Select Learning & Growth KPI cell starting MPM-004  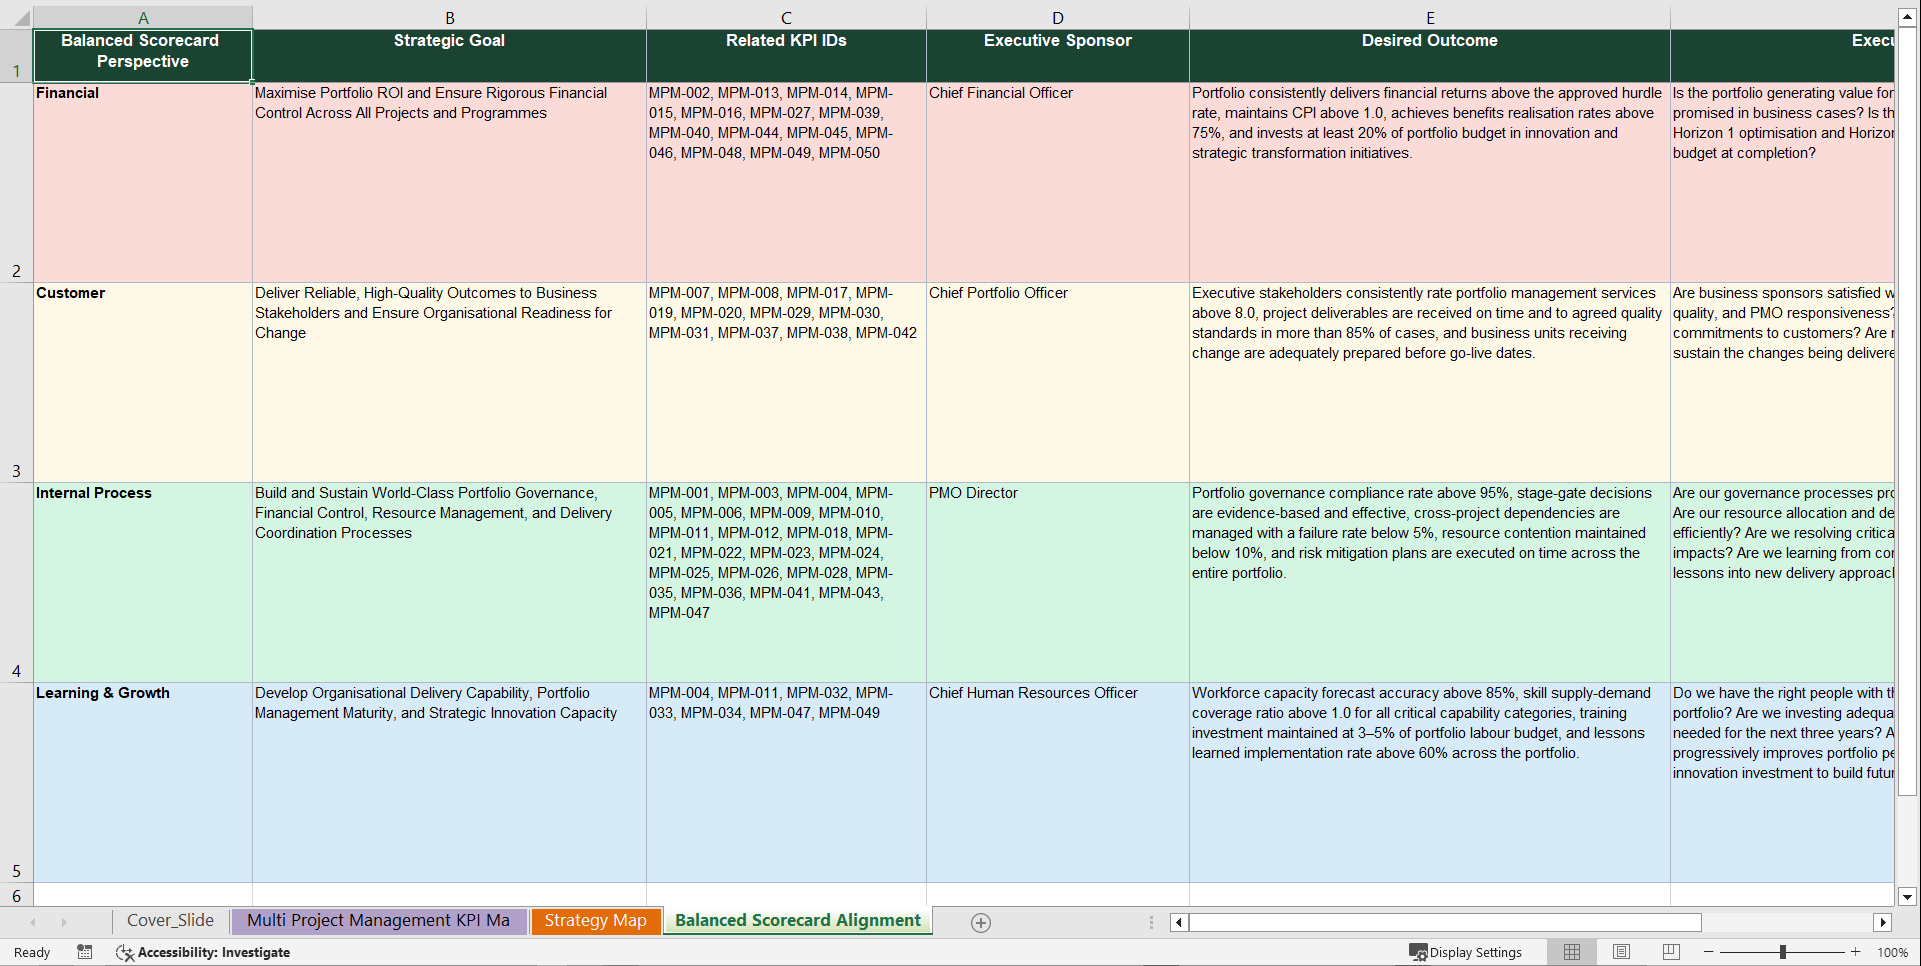(x=786, y=782)
